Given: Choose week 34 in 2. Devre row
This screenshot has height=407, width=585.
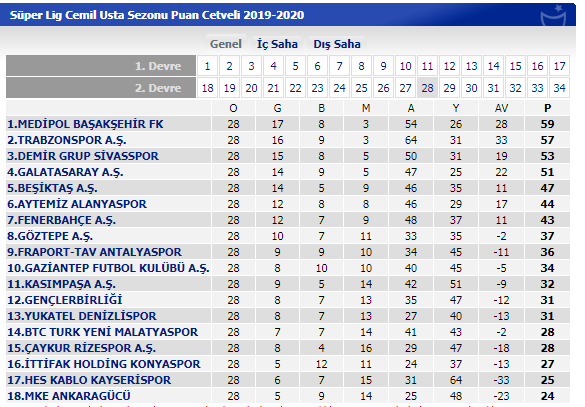Looking at the screenshot, I should click(x=559, y=88).
